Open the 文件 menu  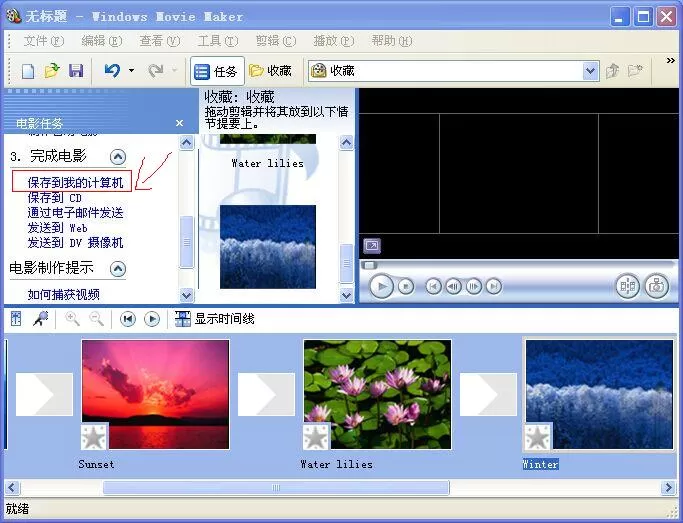point(44,41)
